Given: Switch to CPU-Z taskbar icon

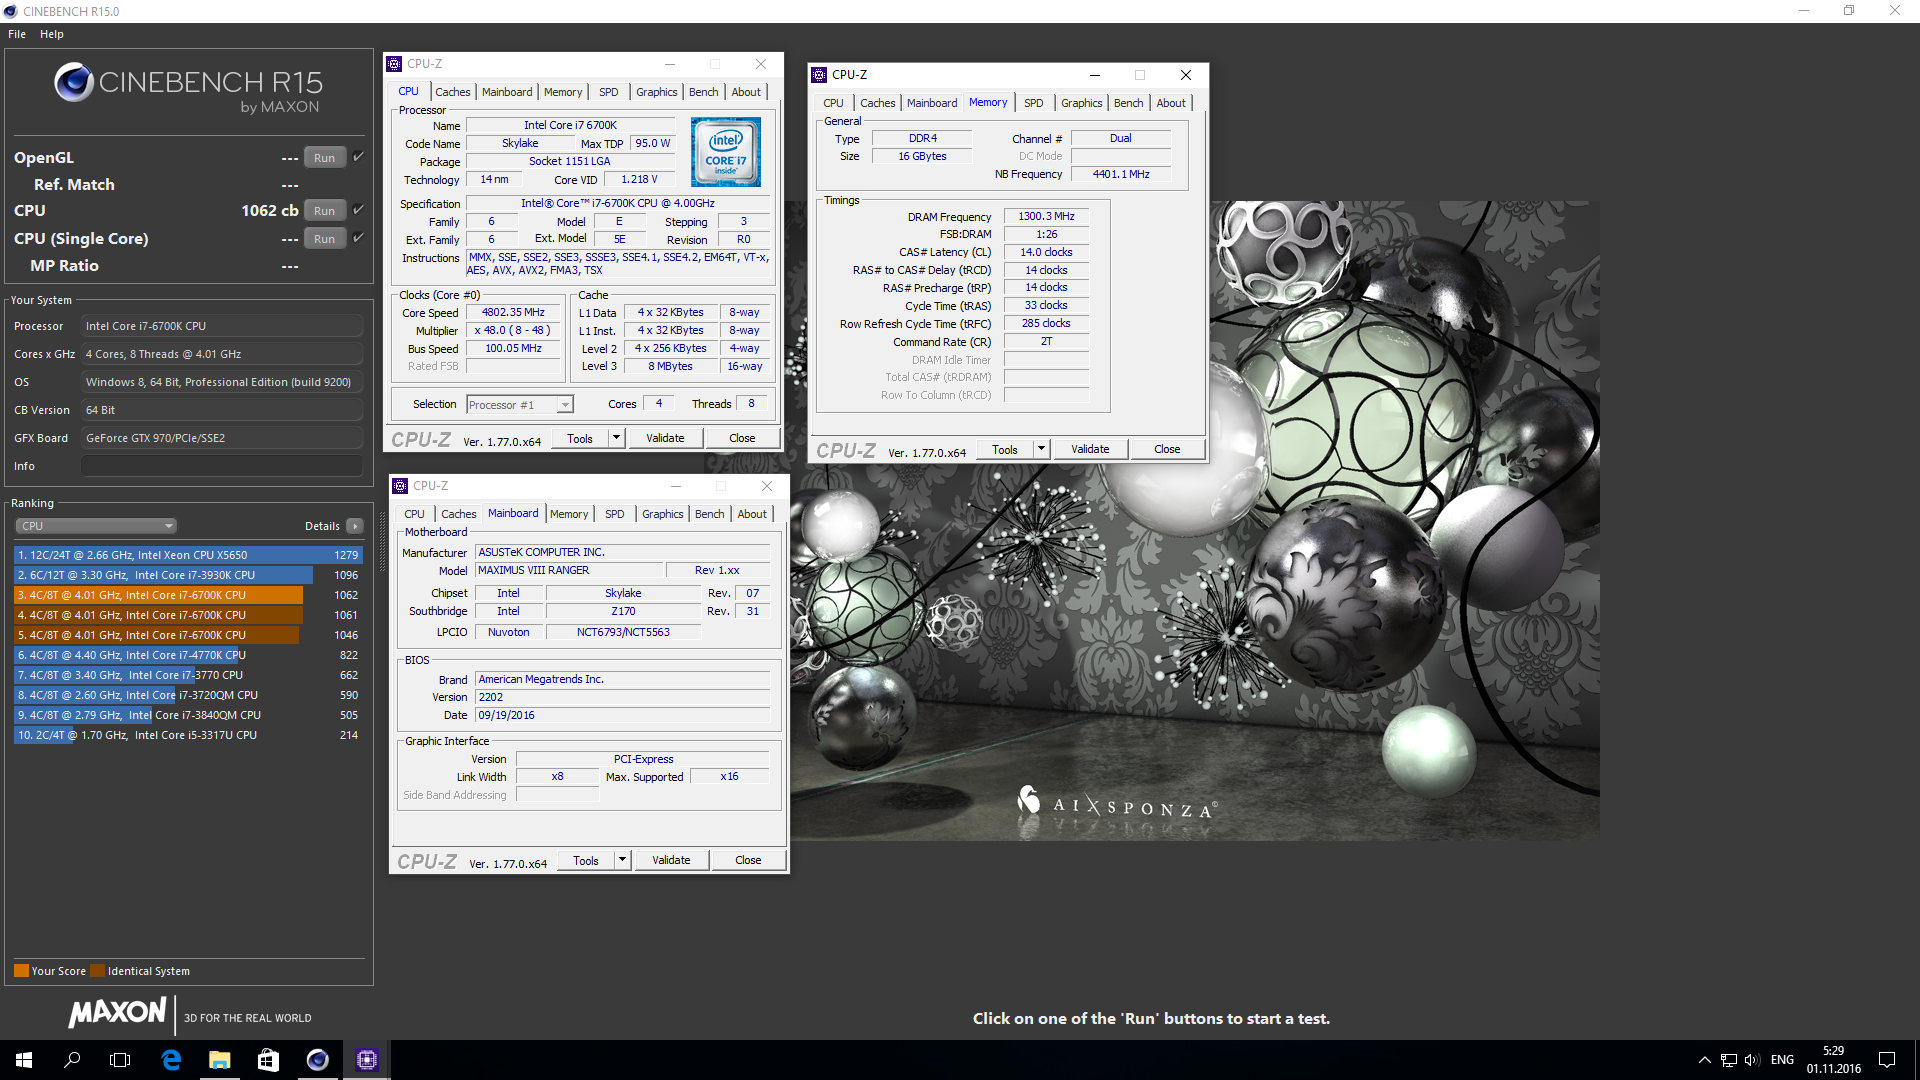Looking at the screenshot, I should [366, 1060].
